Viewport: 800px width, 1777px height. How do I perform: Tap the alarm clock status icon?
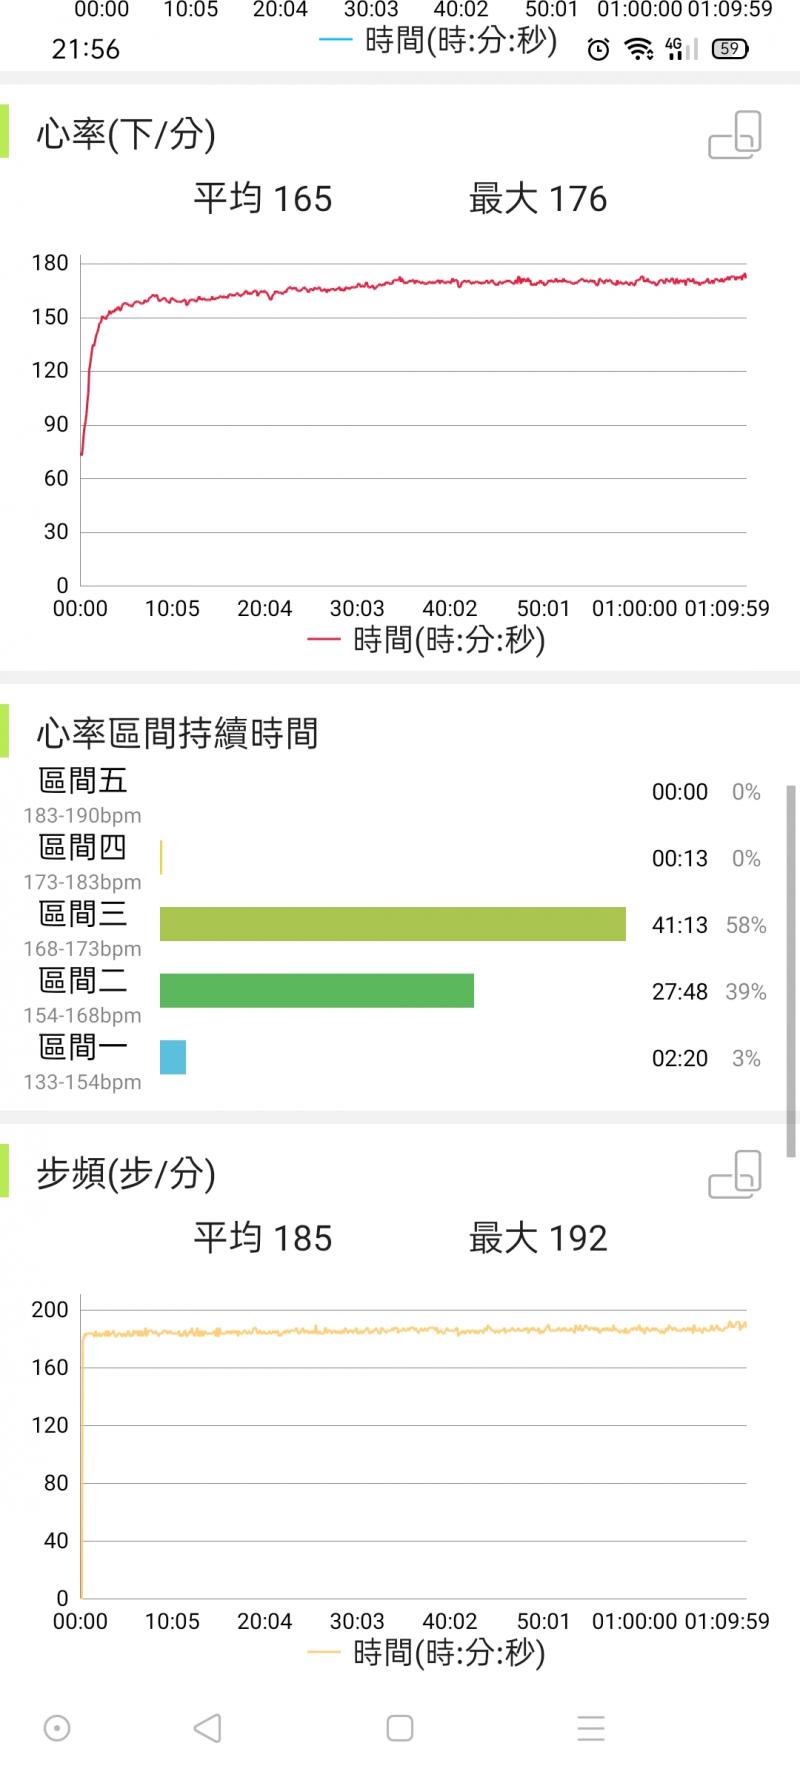click(598, 49)
